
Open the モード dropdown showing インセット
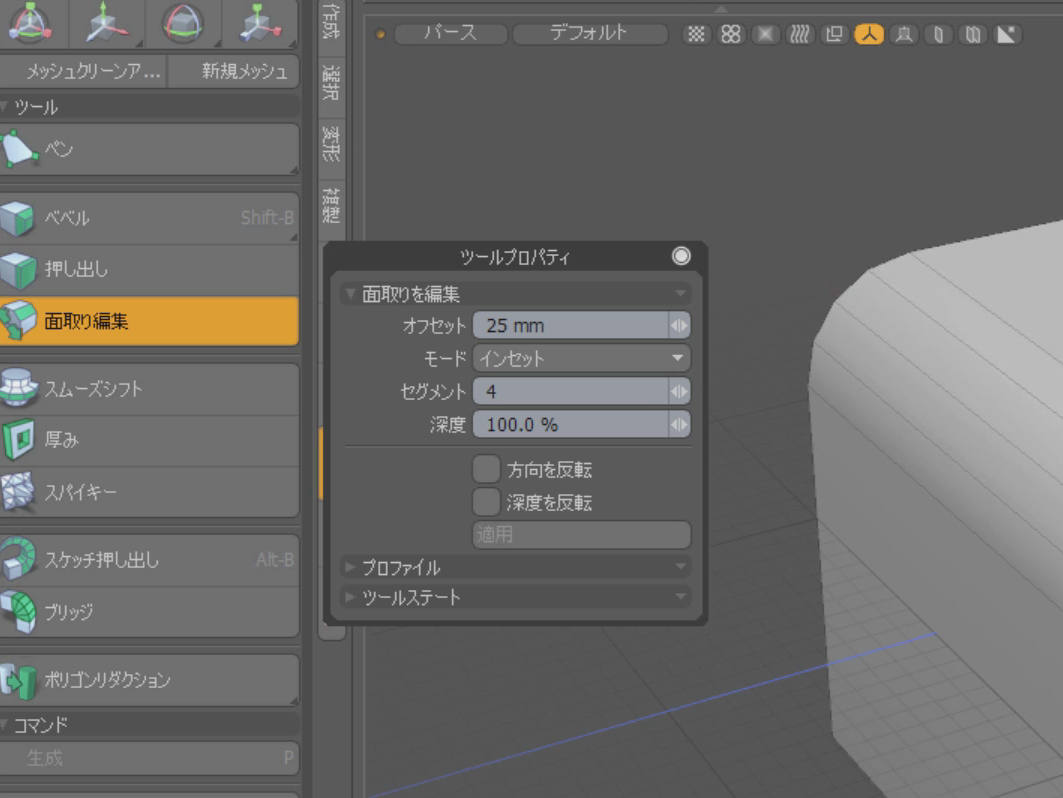coord(581,358)
